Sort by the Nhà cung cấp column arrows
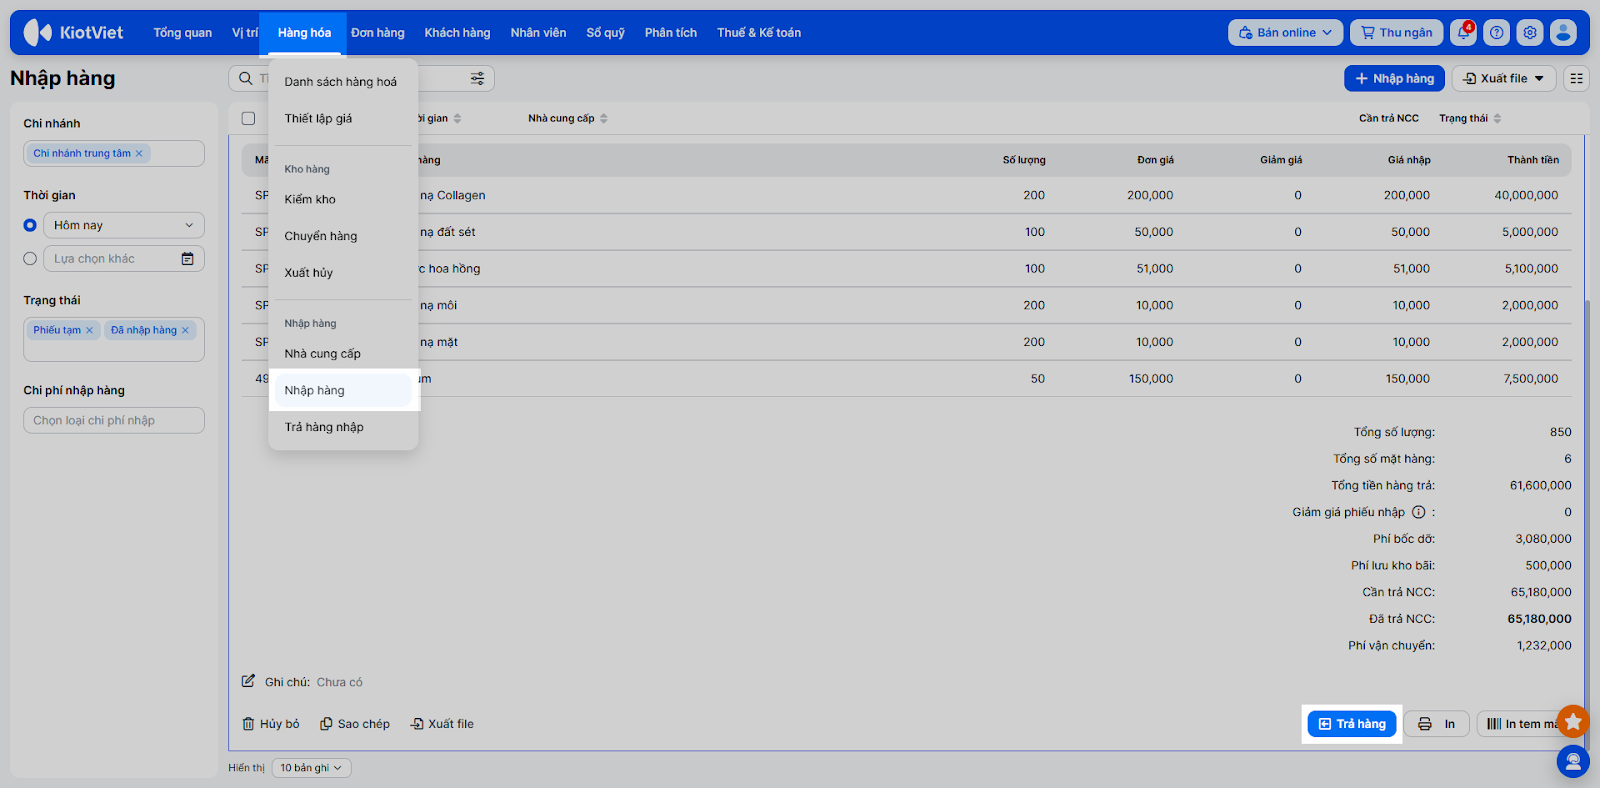Image resolution: width=1600 pixels, height=788 pixels. click(x=603, y=118)
